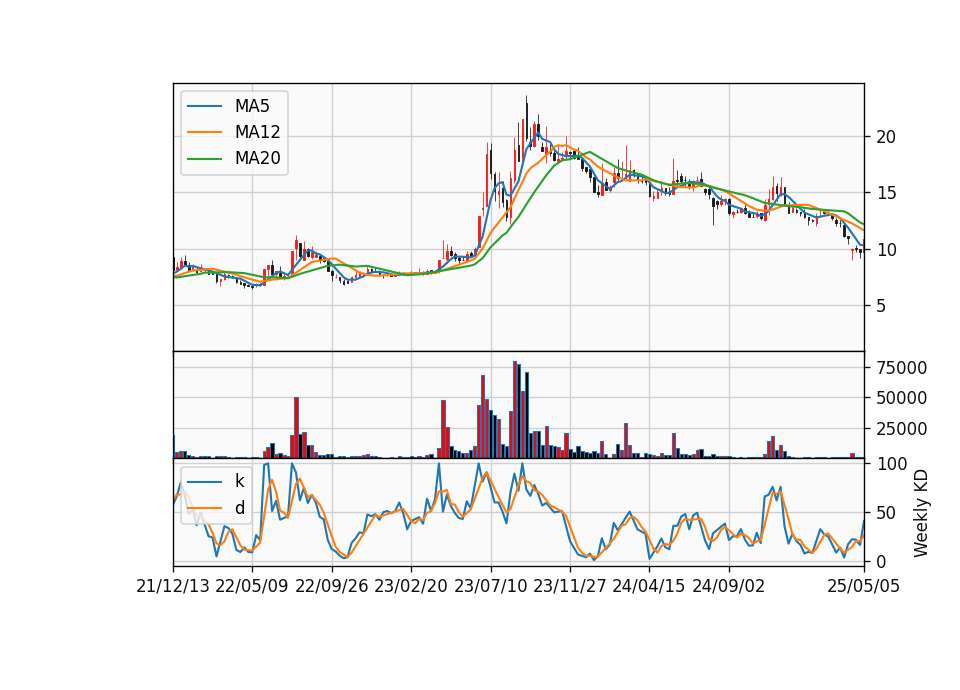The height and width of the screenshot is (690, 960).
Task: Click the price axis value 20
Action: click(886, 137)
